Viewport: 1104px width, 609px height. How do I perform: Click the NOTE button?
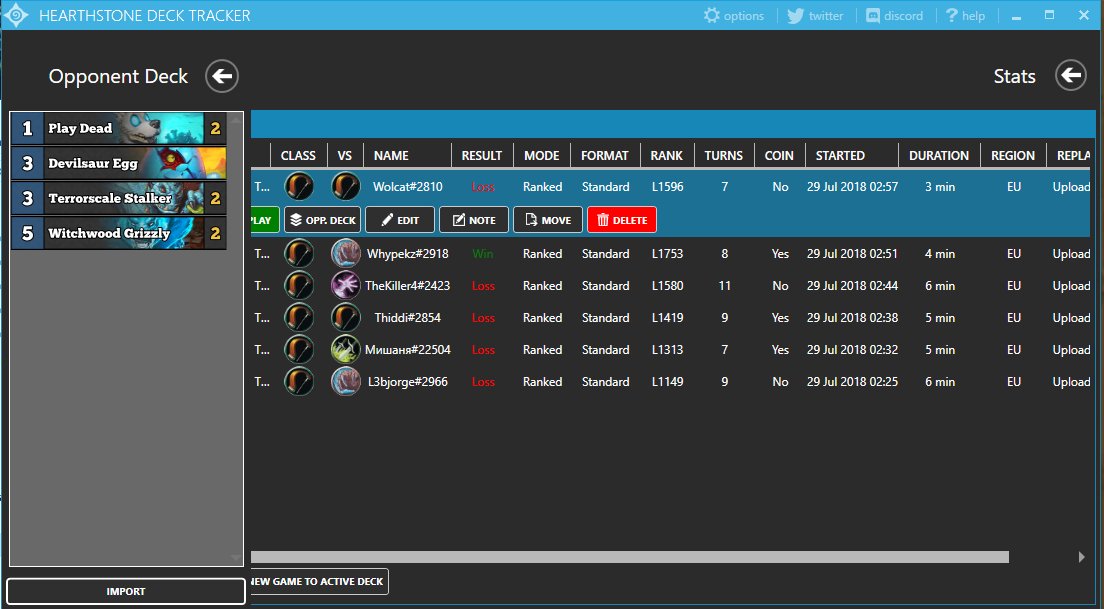(x=474, y=220)
